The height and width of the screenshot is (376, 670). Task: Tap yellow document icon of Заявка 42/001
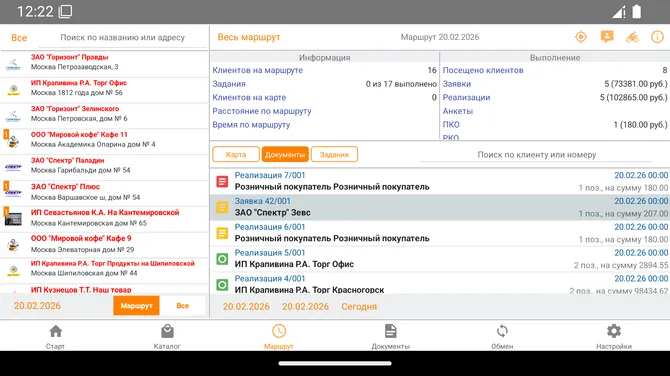222,208
